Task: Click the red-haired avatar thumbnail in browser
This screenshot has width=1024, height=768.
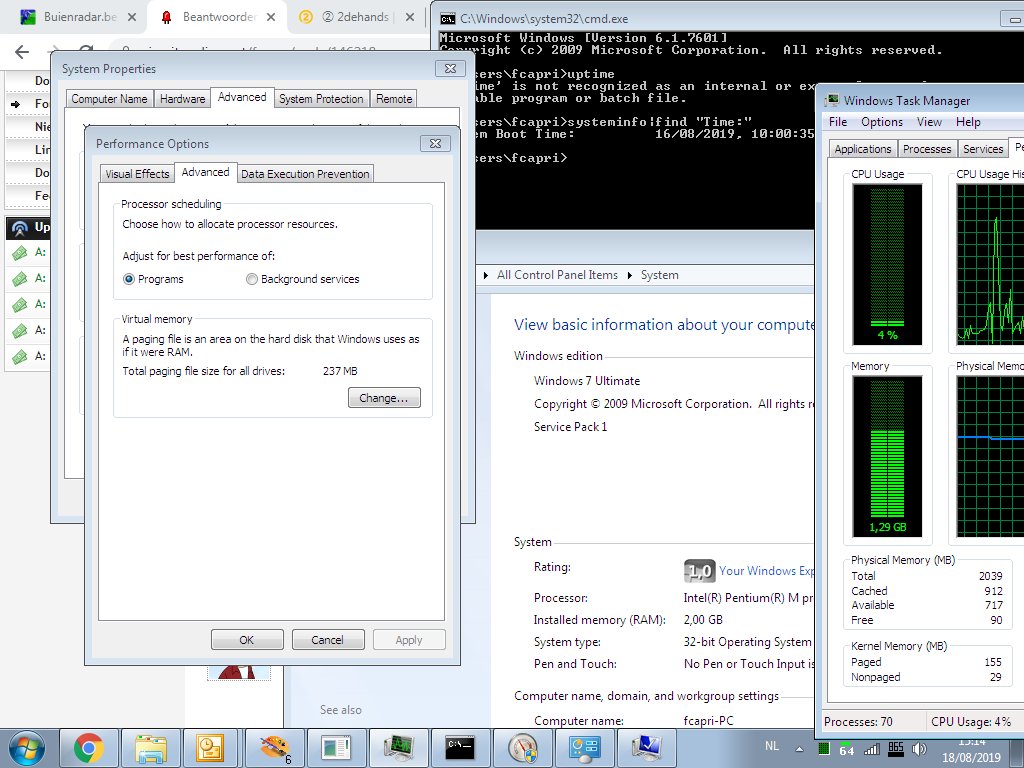Action: point(238,673)
